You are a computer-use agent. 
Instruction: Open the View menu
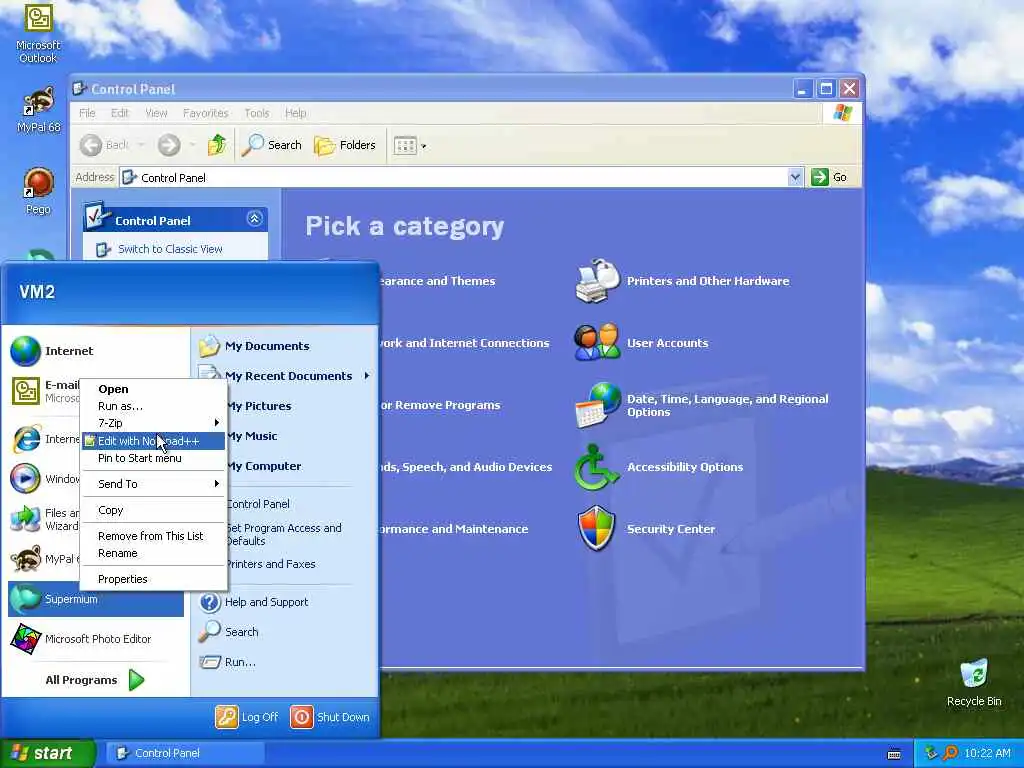click(x=156, y=113)
